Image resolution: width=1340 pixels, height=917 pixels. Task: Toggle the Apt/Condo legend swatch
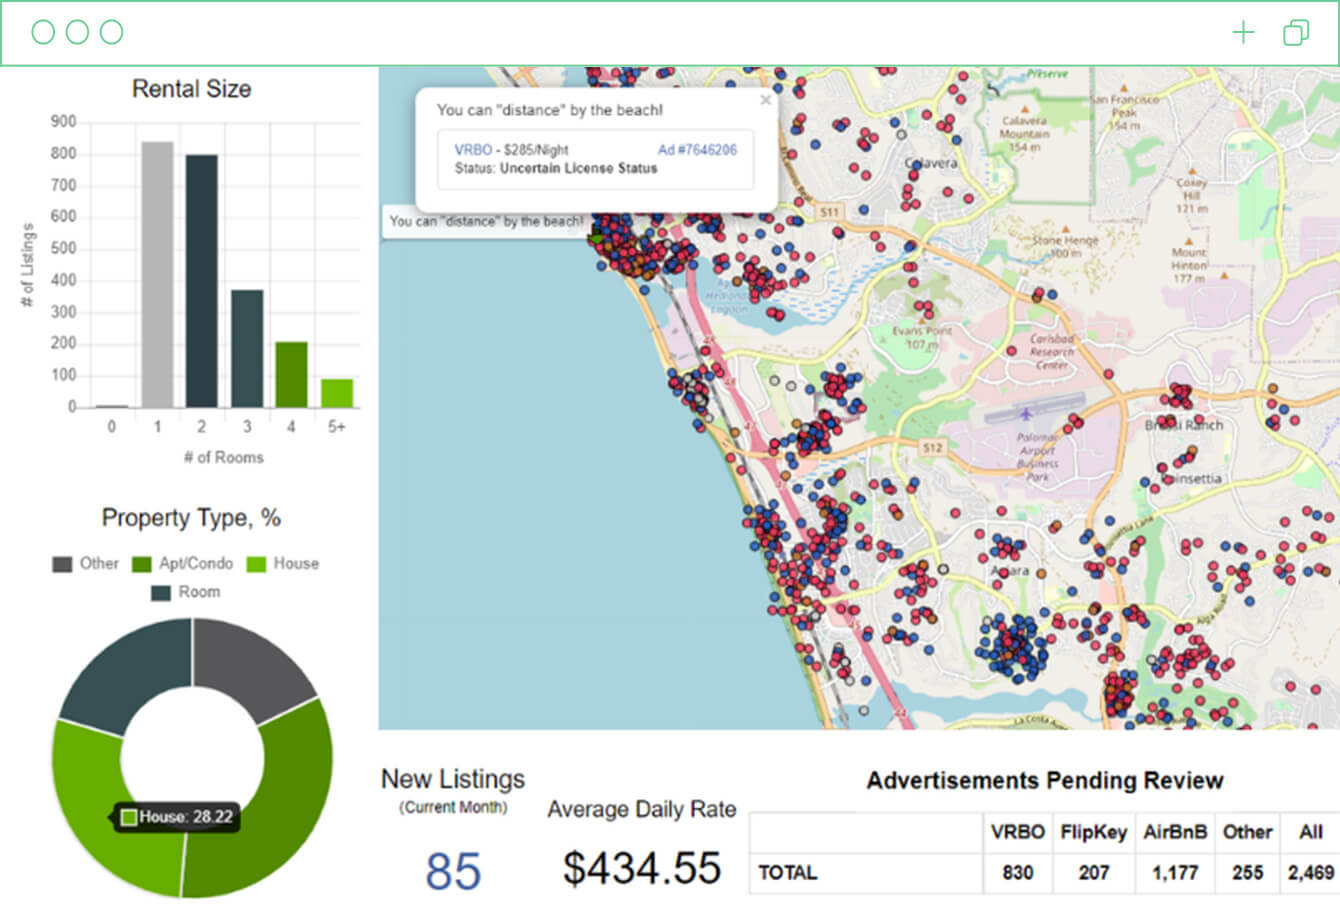click(141, 564)
